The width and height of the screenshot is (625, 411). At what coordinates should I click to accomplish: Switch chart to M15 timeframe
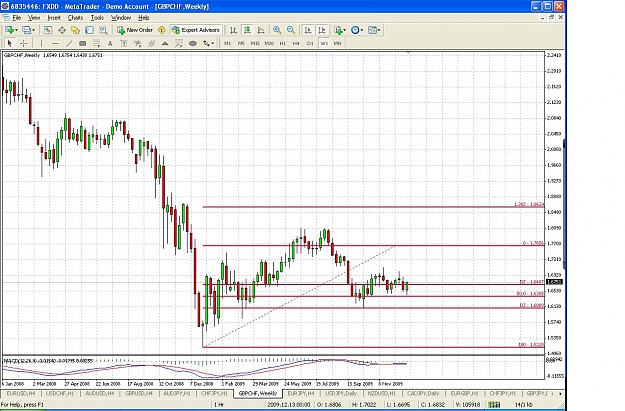pyautogui.click(x=255, y=43)
